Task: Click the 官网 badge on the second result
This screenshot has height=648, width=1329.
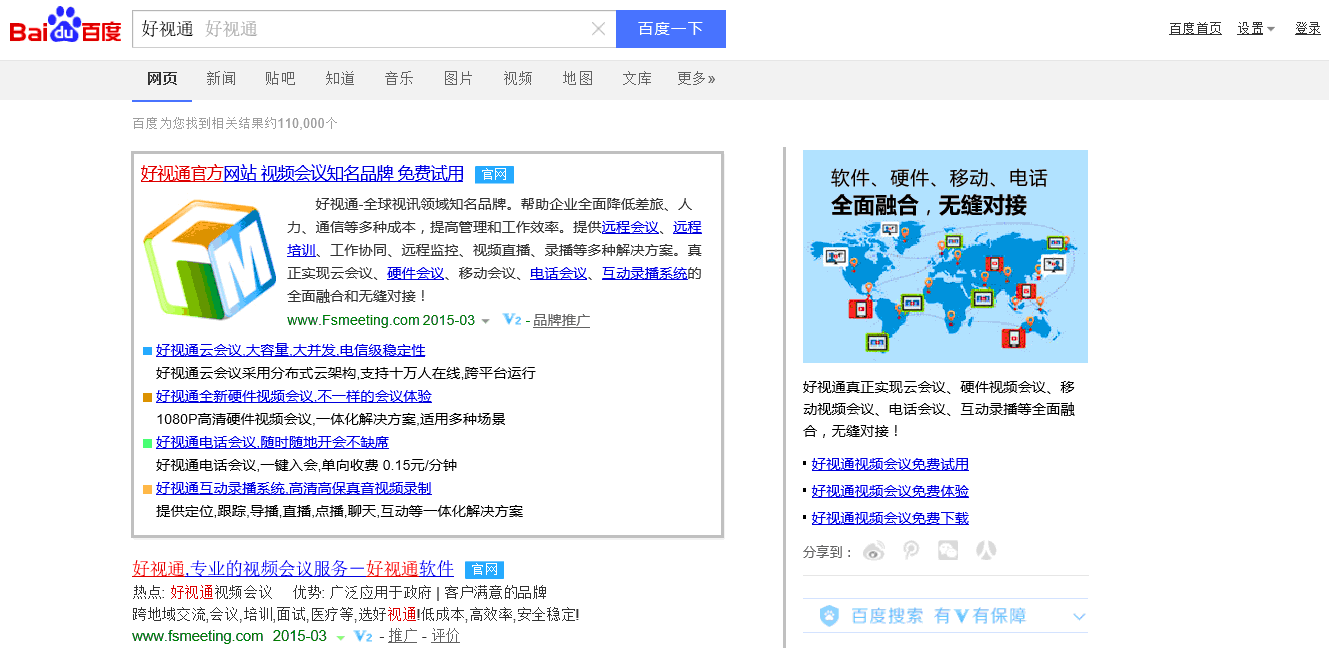Action: (x=484, y=570)
